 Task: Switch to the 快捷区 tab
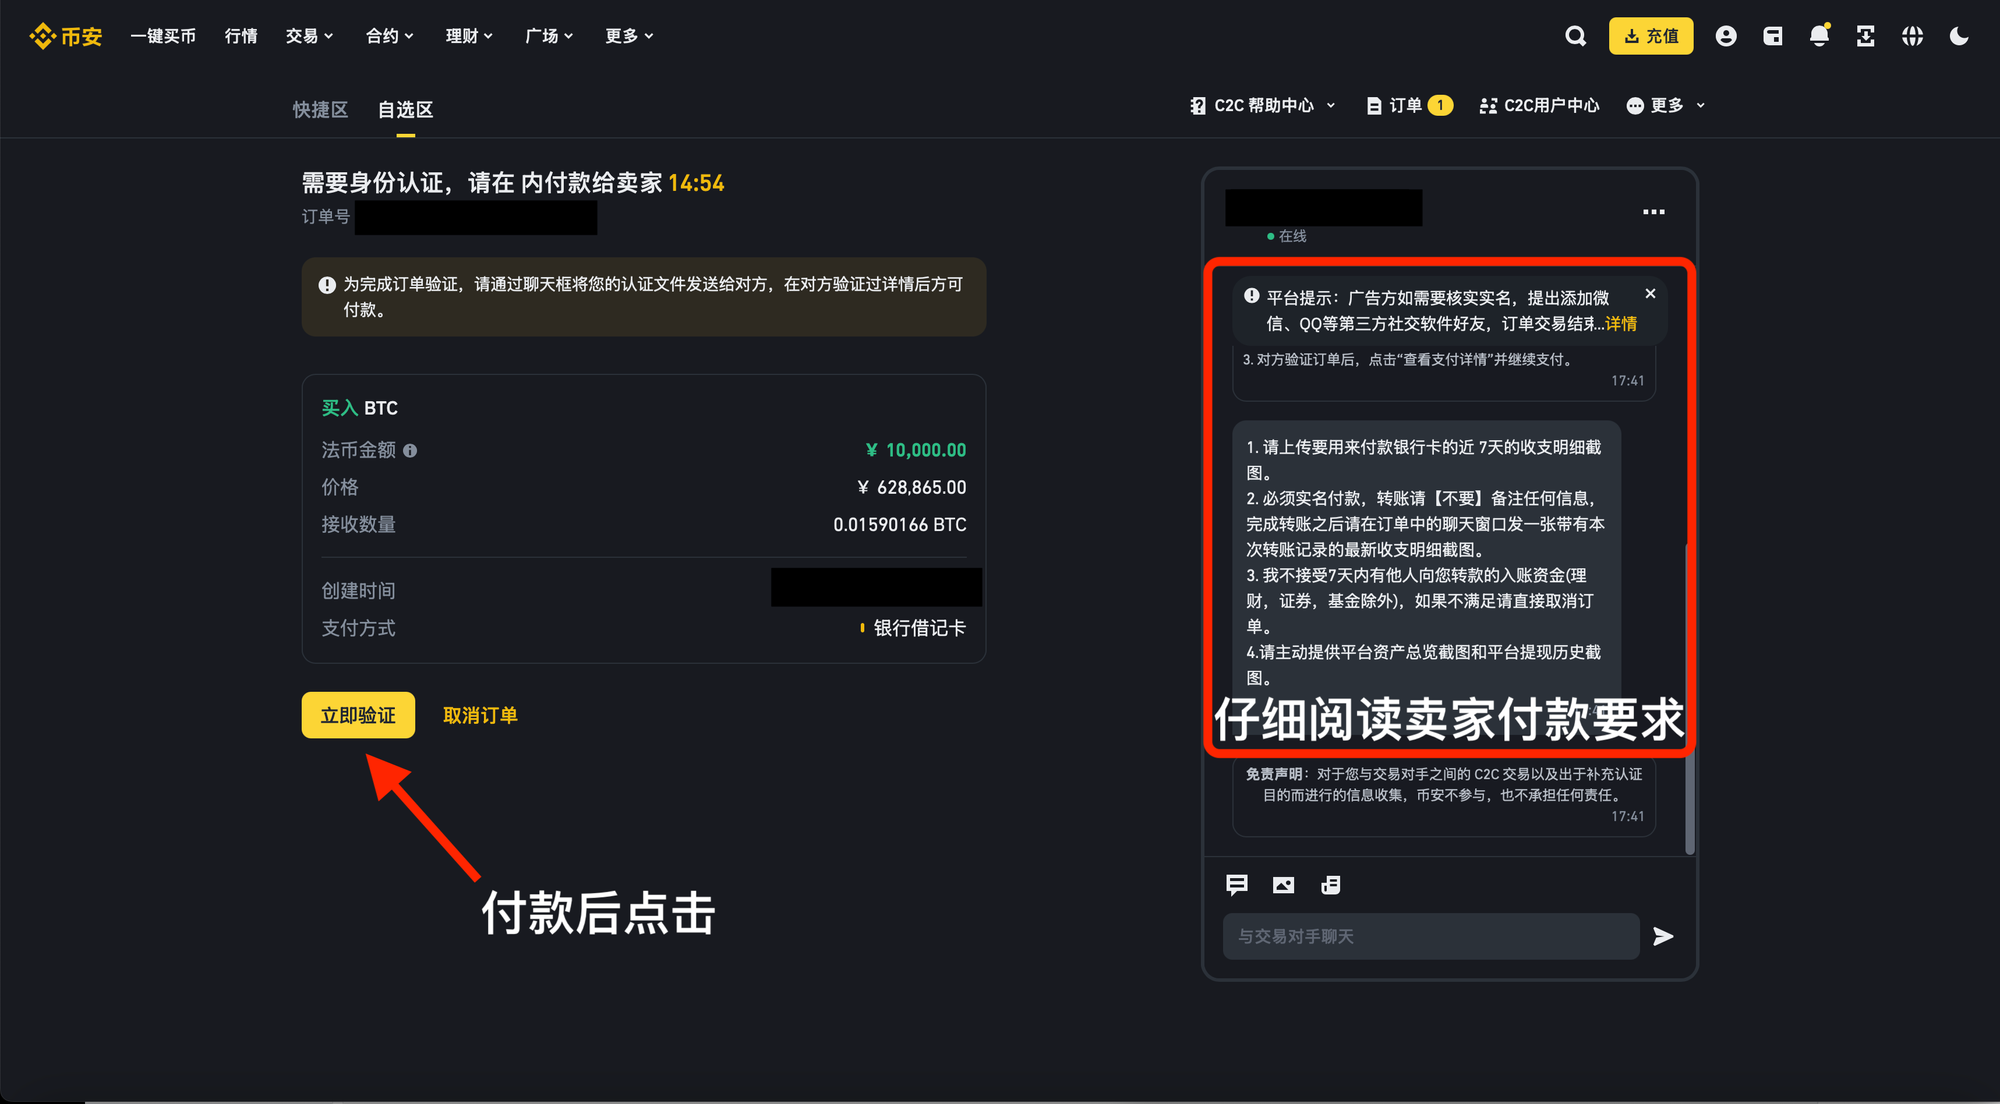319,110
